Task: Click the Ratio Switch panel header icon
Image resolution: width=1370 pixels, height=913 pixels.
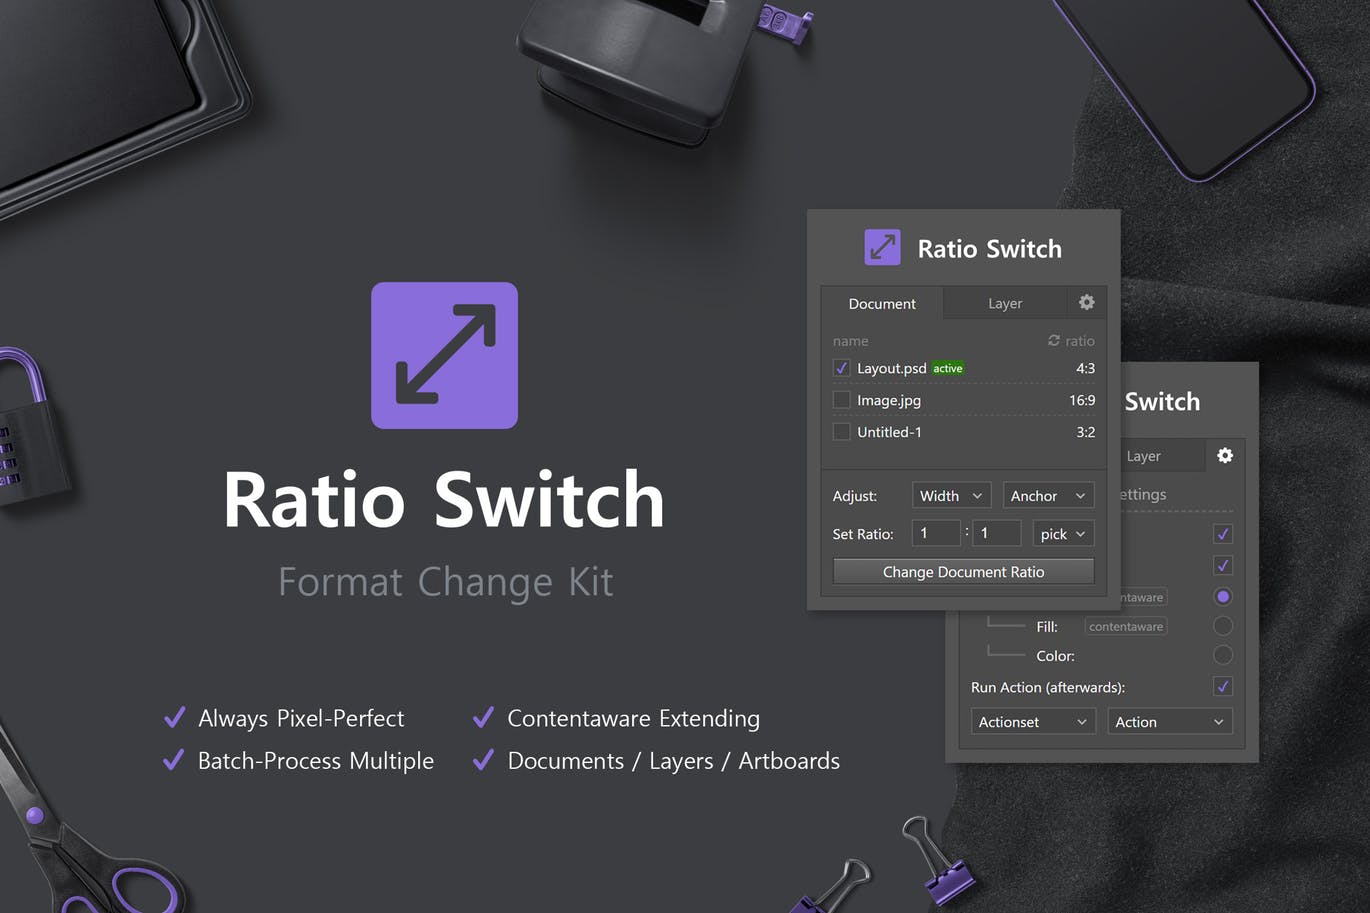Action: coord(881,247)
